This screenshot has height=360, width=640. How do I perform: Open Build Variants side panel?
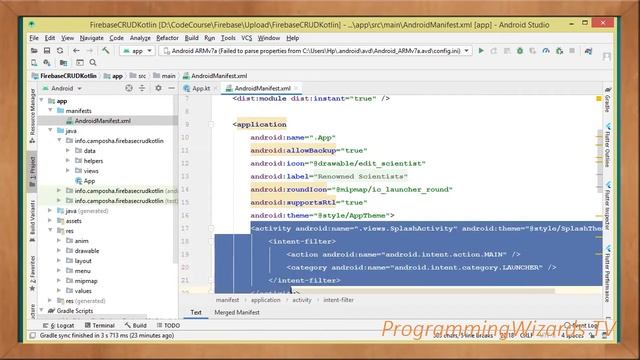tap(32, 221)
